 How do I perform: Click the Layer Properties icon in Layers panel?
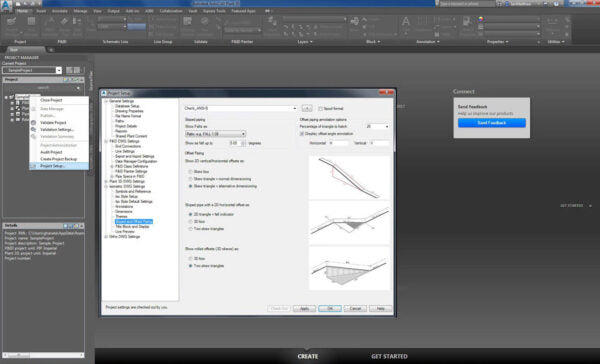pyautogui.click(x=272, y=21)
